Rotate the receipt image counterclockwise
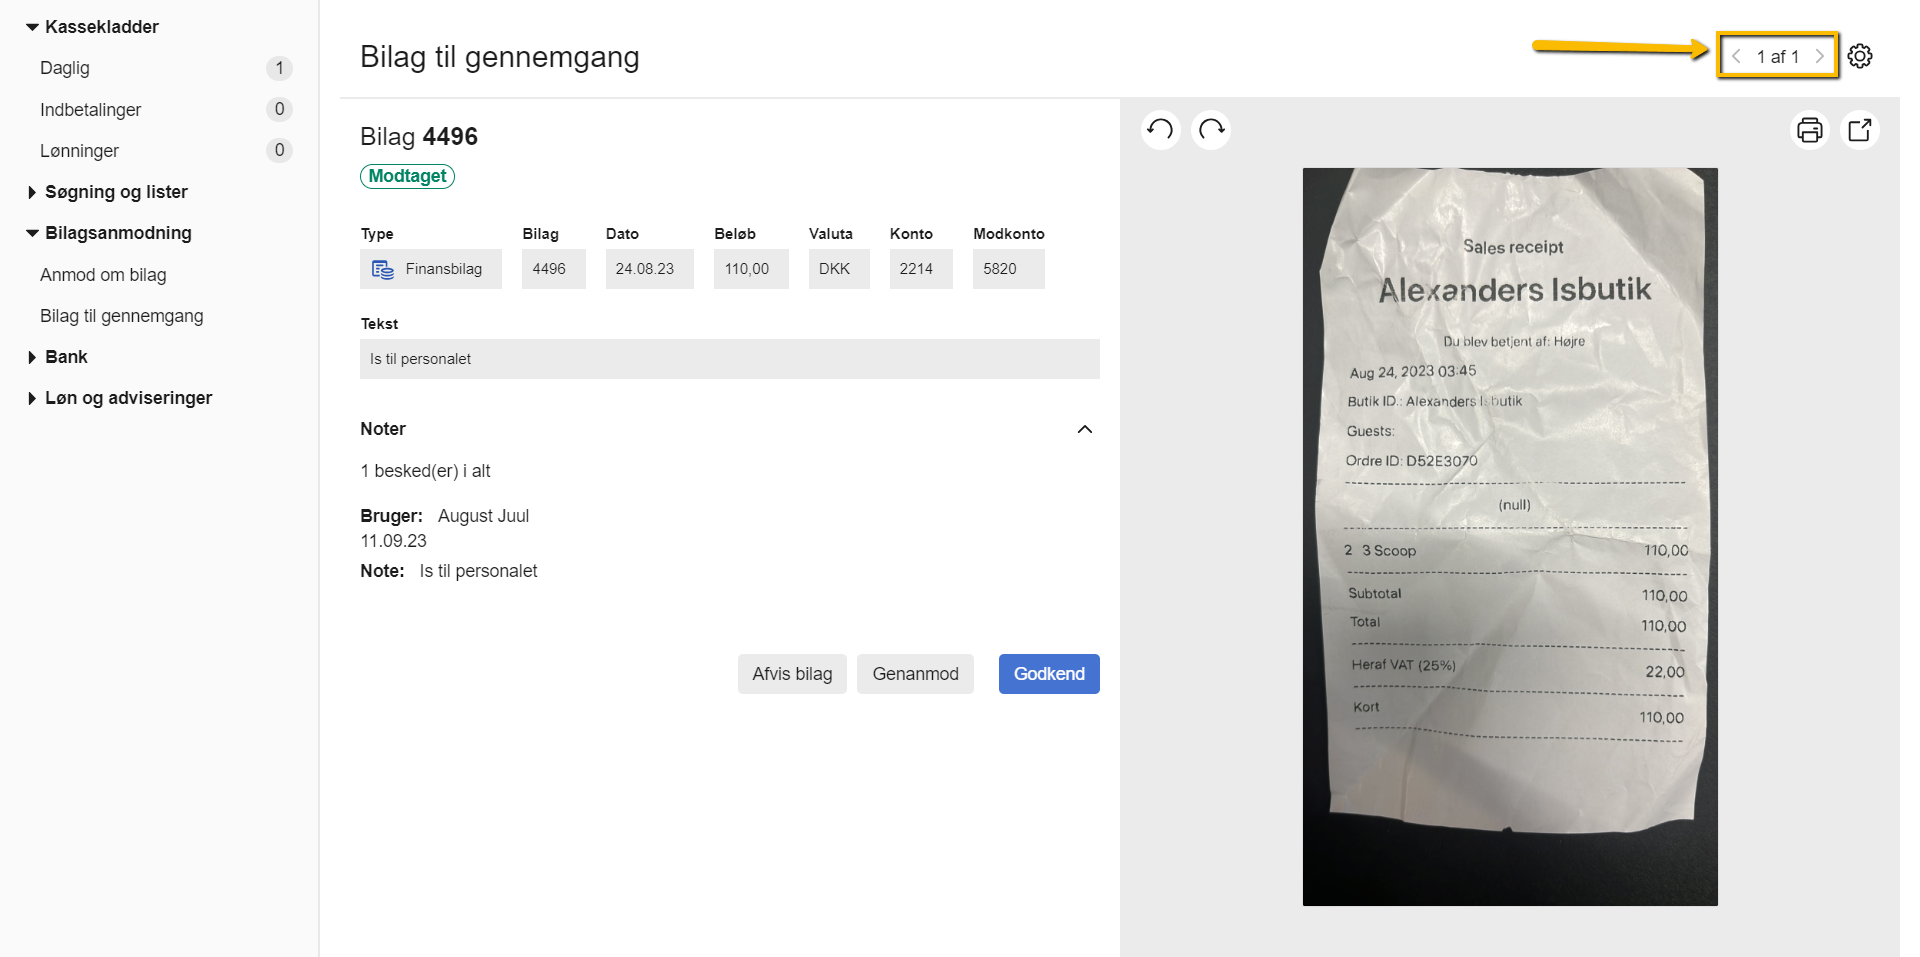 [1160, 129]
